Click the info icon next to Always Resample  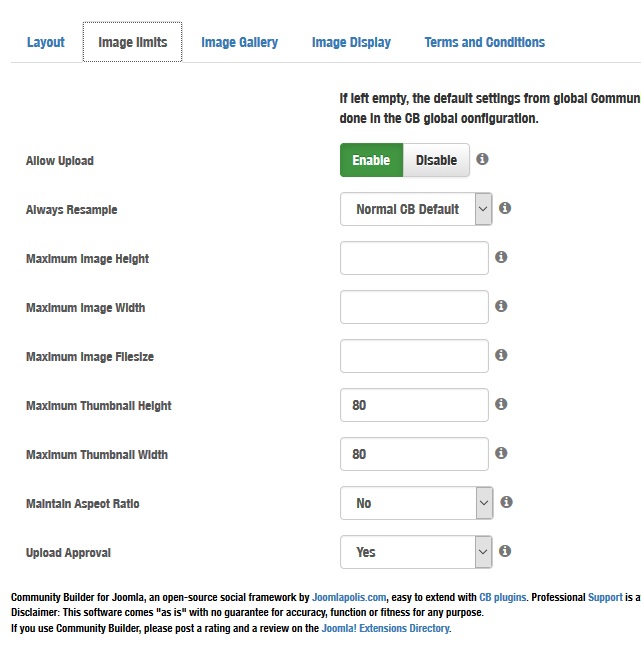(x=505, y=208)
